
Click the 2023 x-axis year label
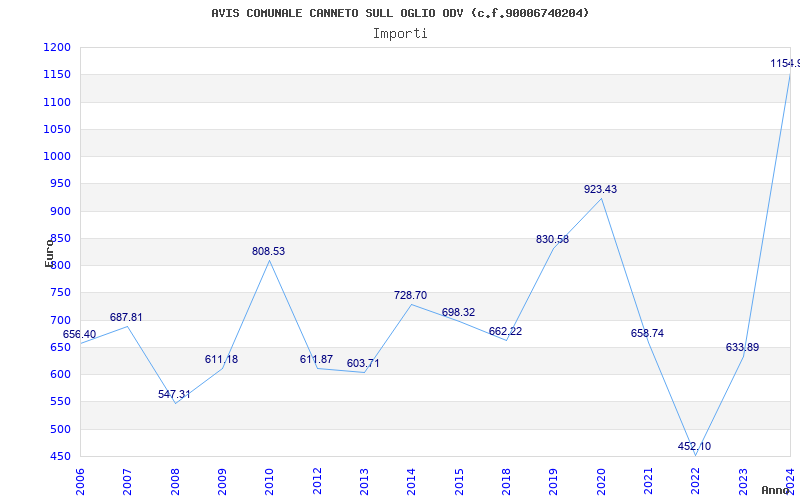pyautogui.click(x=743, y=482)
